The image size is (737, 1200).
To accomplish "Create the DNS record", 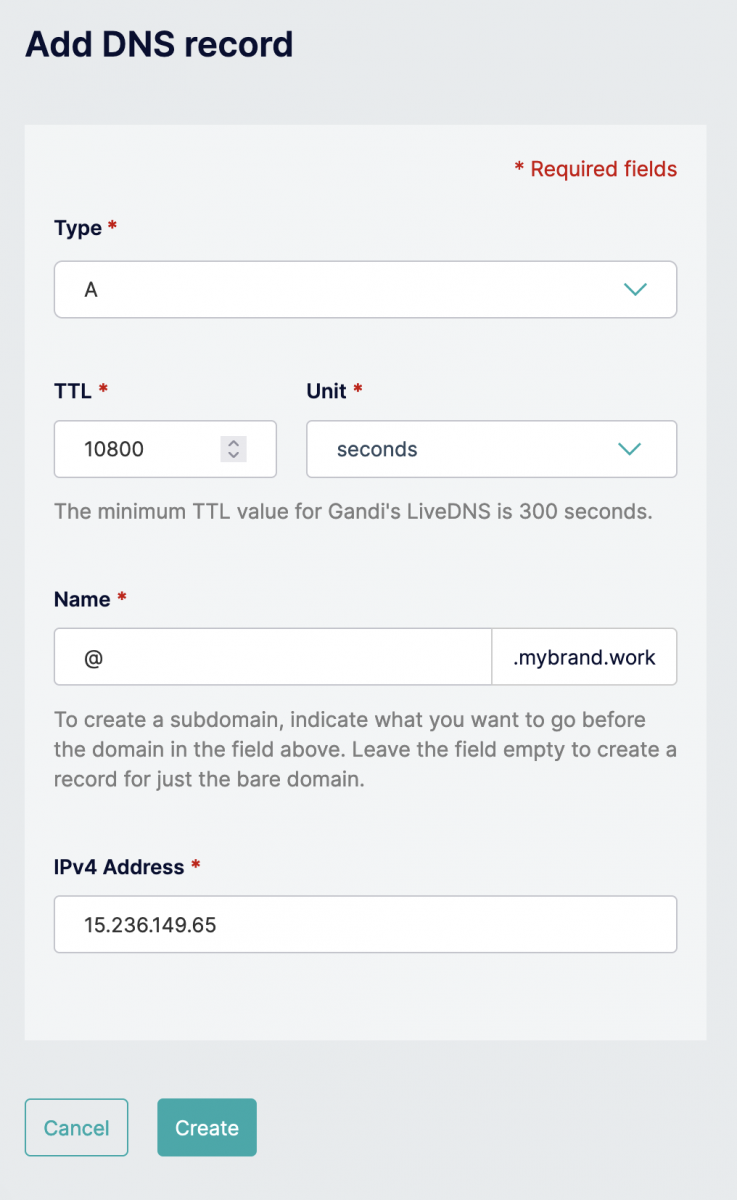I will [x=207, y=1128].
